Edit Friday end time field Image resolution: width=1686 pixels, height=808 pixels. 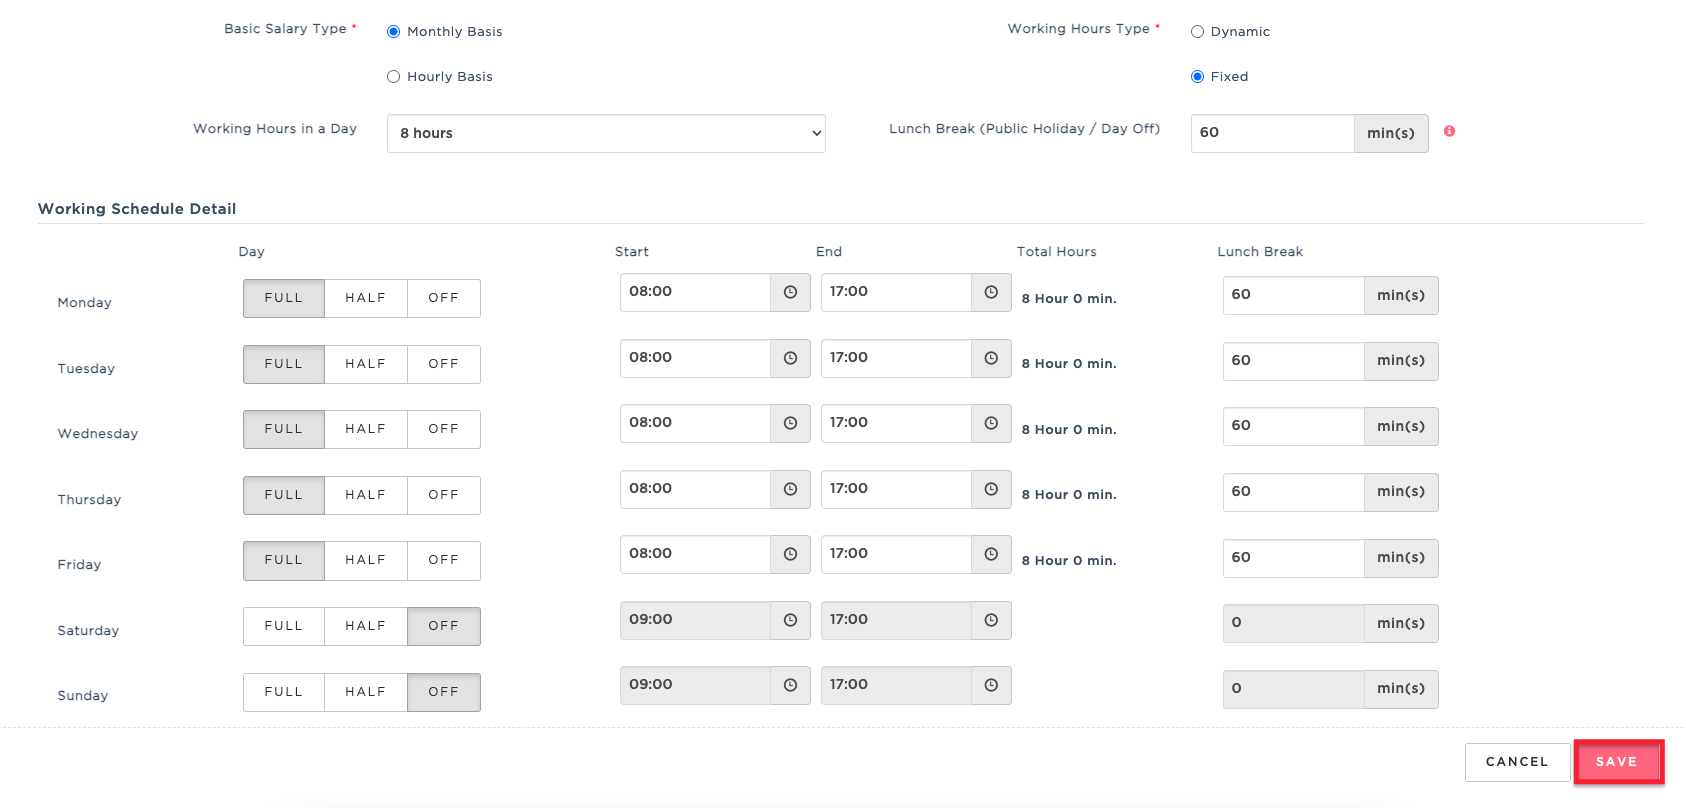(x=896, y=554)
